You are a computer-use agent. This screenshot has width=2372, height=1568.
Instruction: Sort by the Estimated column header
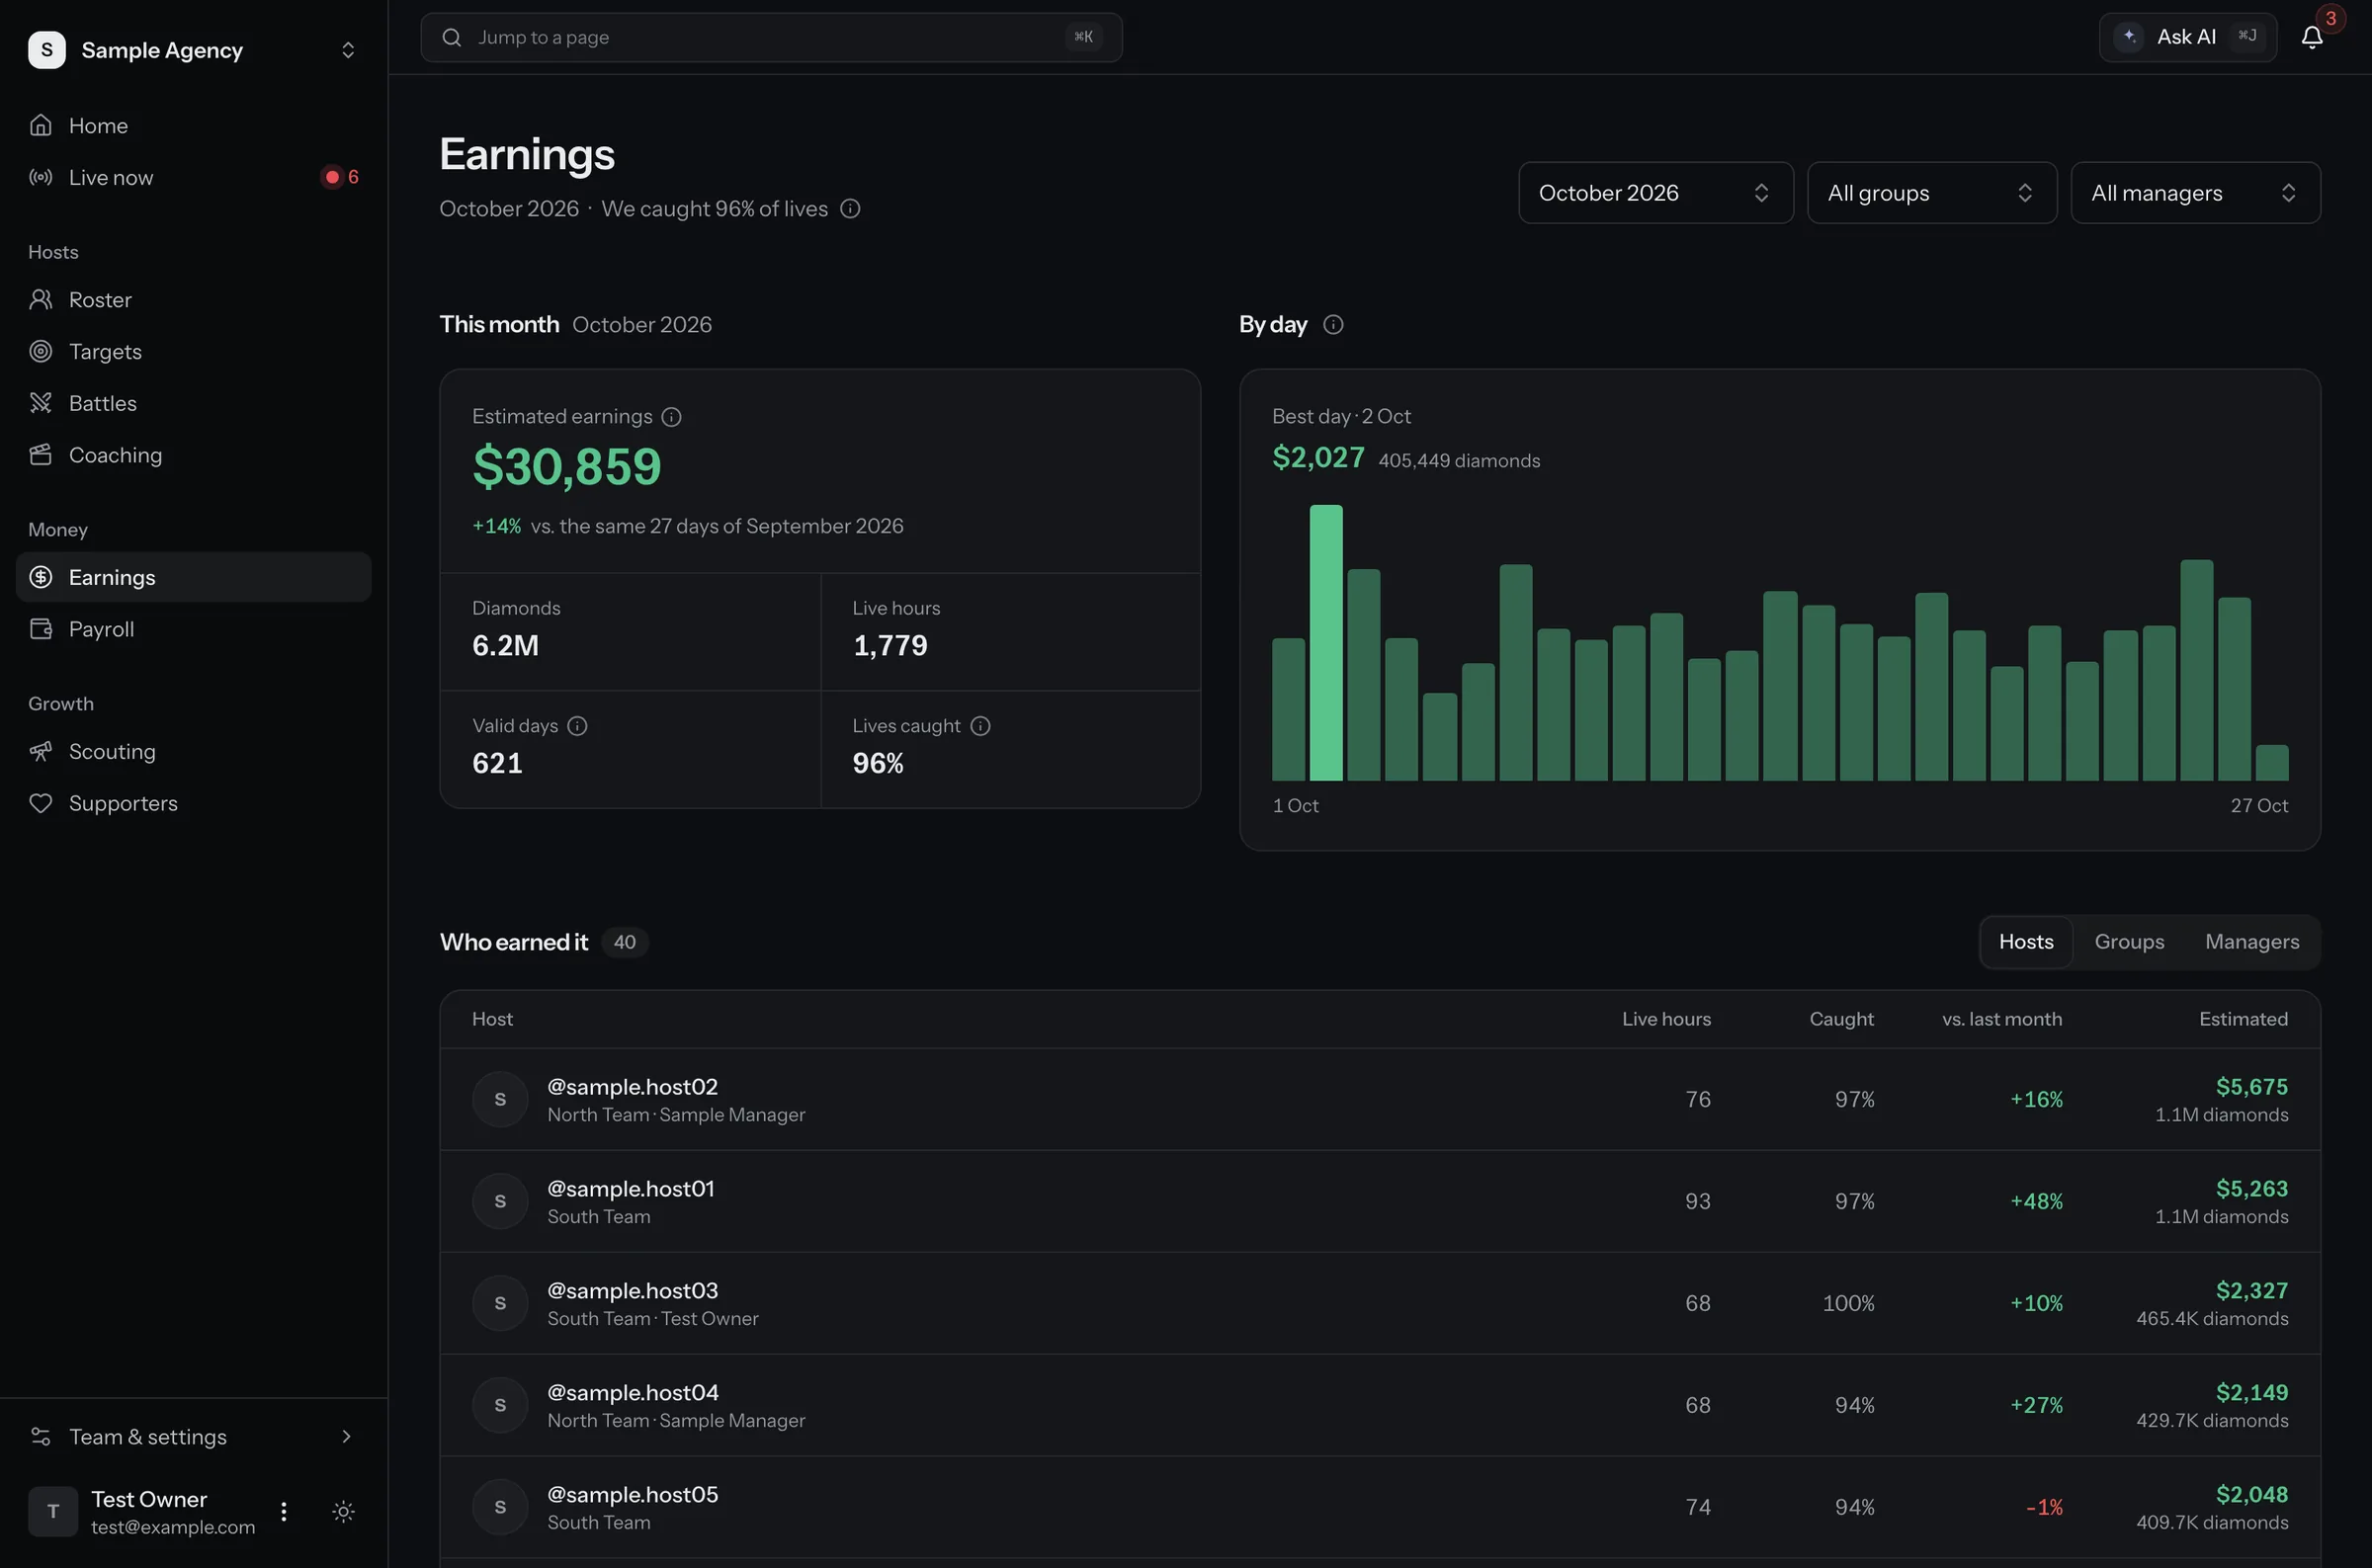point(2243,1019)
